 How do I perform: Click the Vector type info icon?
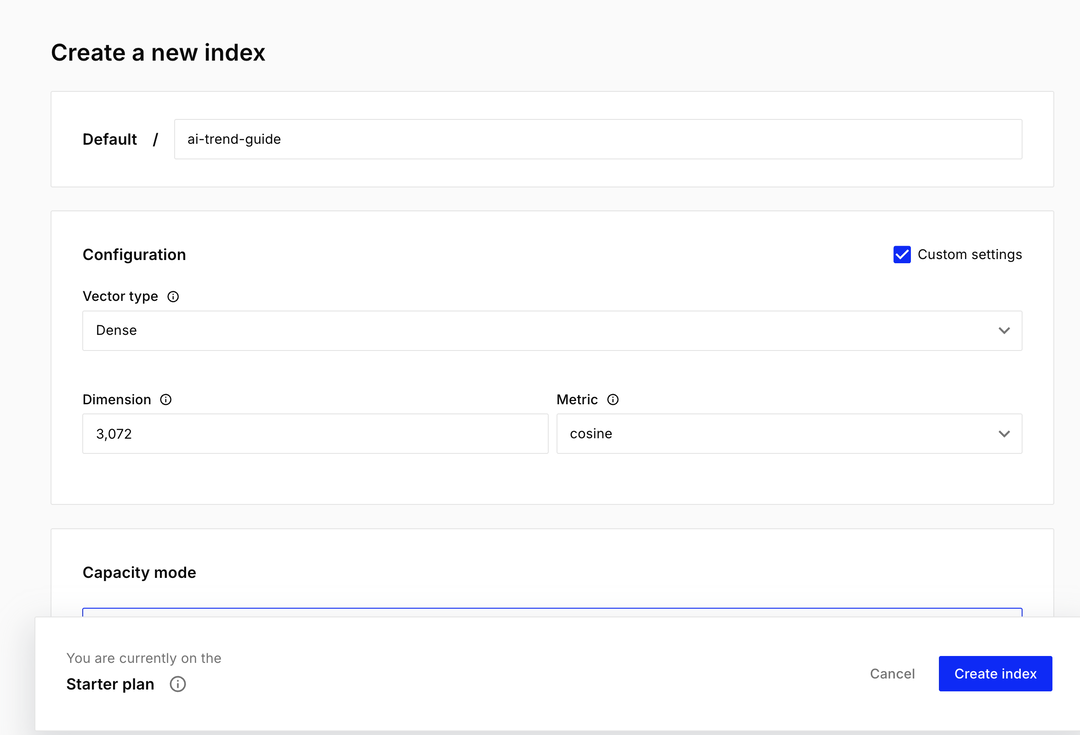tap(173, 297)
